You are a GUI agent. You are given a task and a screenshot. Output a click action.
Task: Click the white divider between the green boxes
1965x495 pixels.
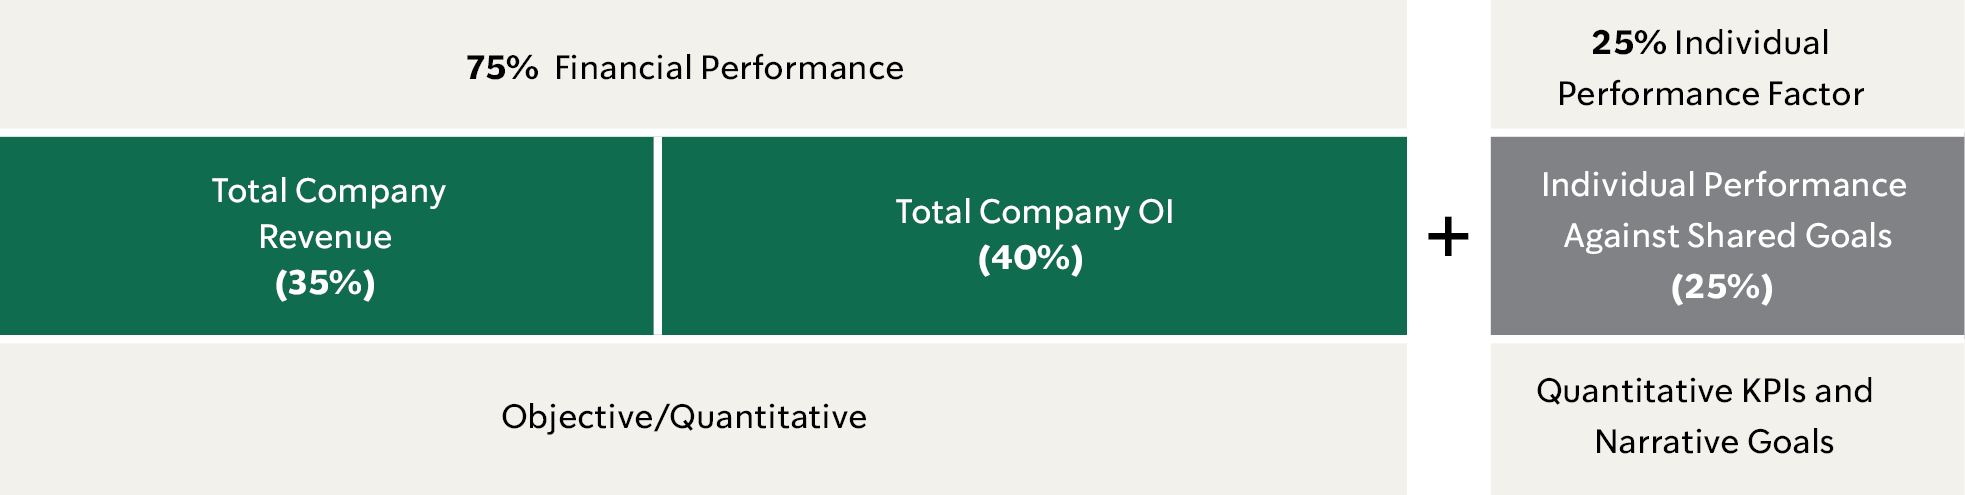tap(657, 236)
